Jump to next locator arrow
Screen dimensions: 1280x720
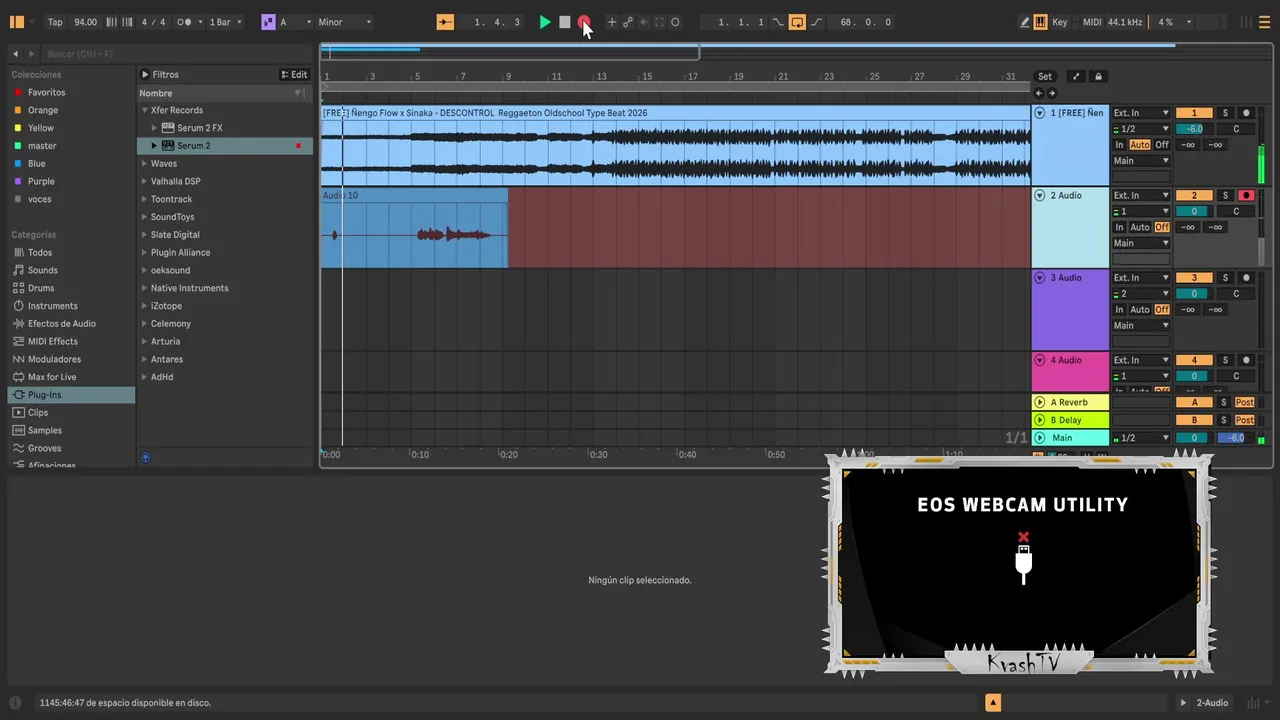pyautogui.click(x=1051, y=93)
